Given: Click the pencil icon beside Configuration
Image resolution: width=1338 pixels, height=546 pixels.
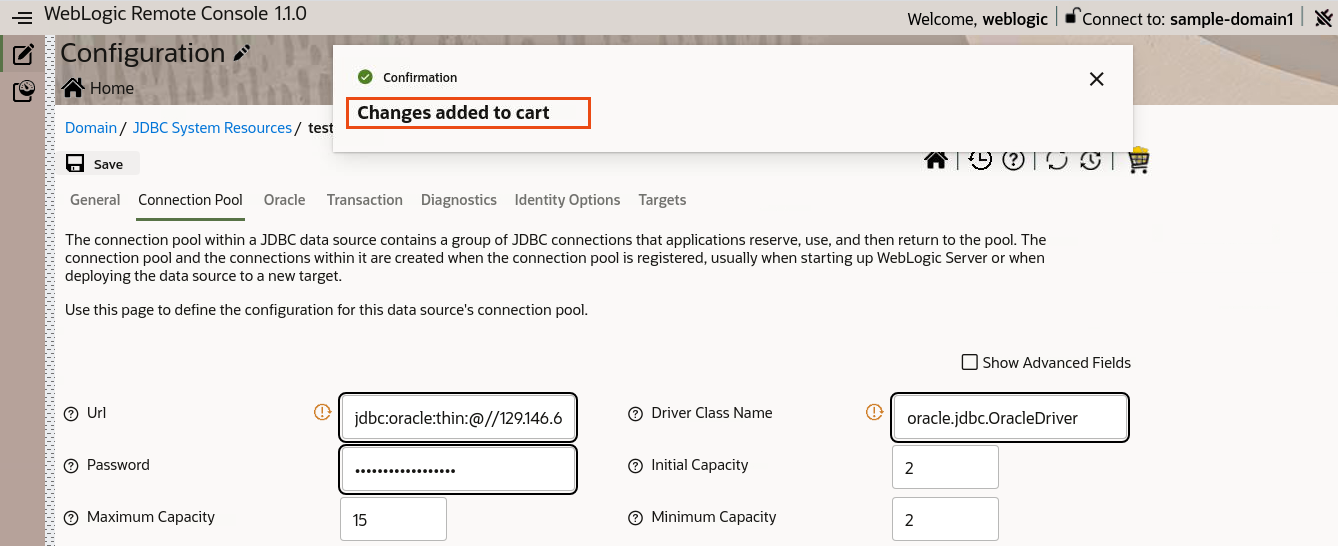Looking at the screenshot, I should (x=241, y=53).
